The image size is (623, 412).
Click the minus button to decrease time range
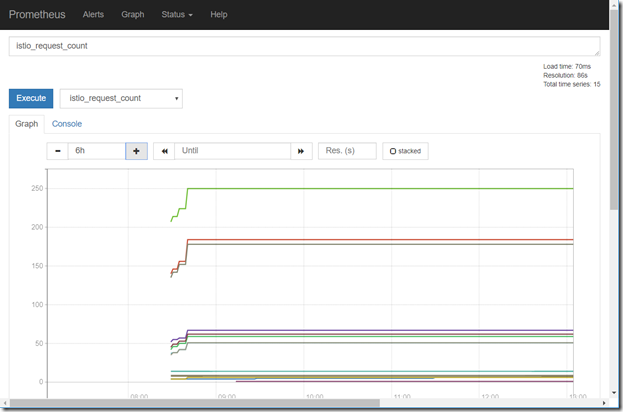(57, 151)
